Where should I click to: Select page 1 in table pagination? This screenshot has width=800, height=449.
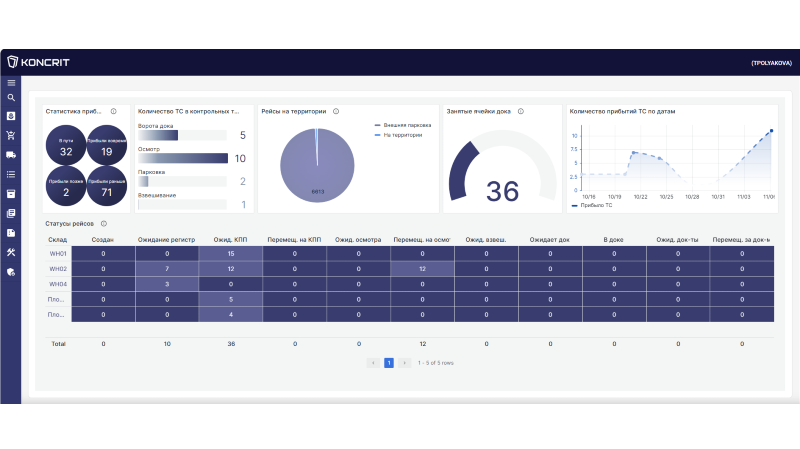coord(389,363)
